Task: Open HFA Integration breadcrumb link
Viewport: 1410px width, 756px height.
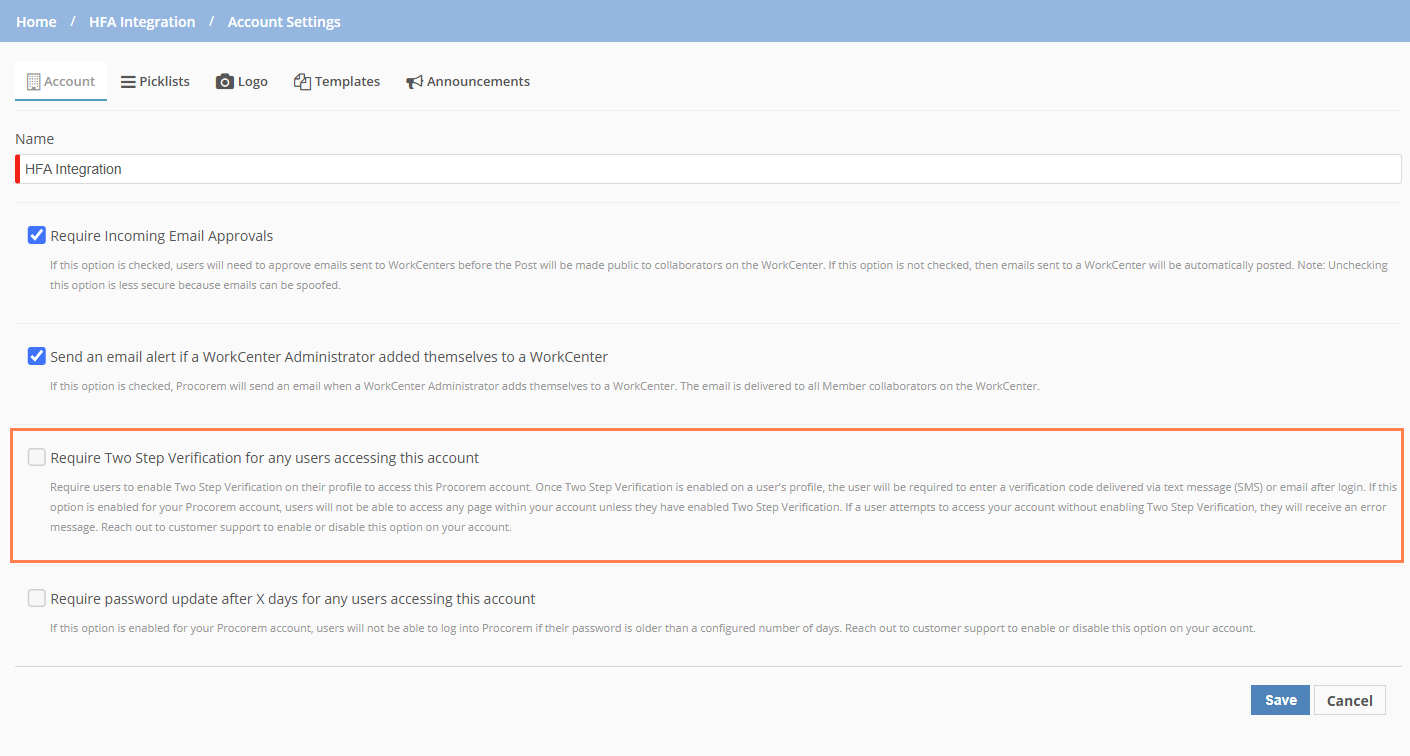Action: 142,21
